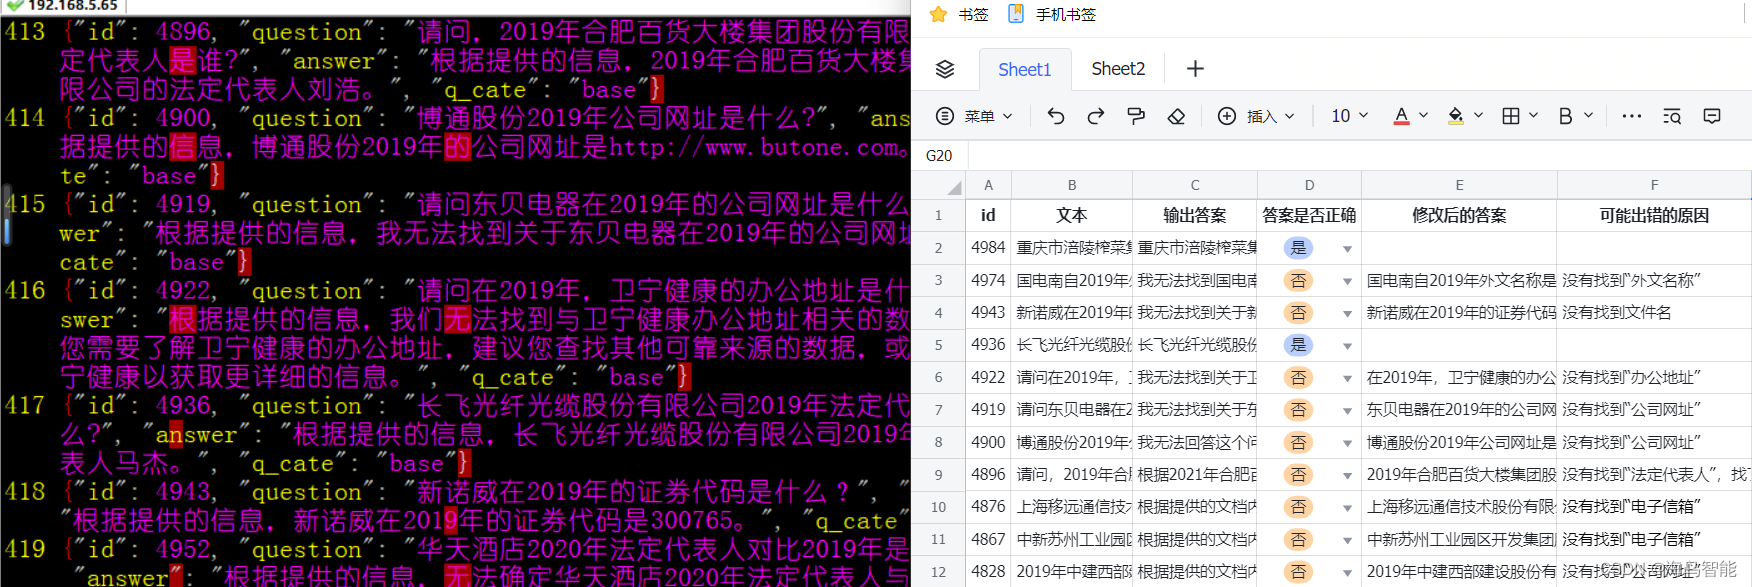
Task: Click the undo arrow
Action: (1056, 116)
